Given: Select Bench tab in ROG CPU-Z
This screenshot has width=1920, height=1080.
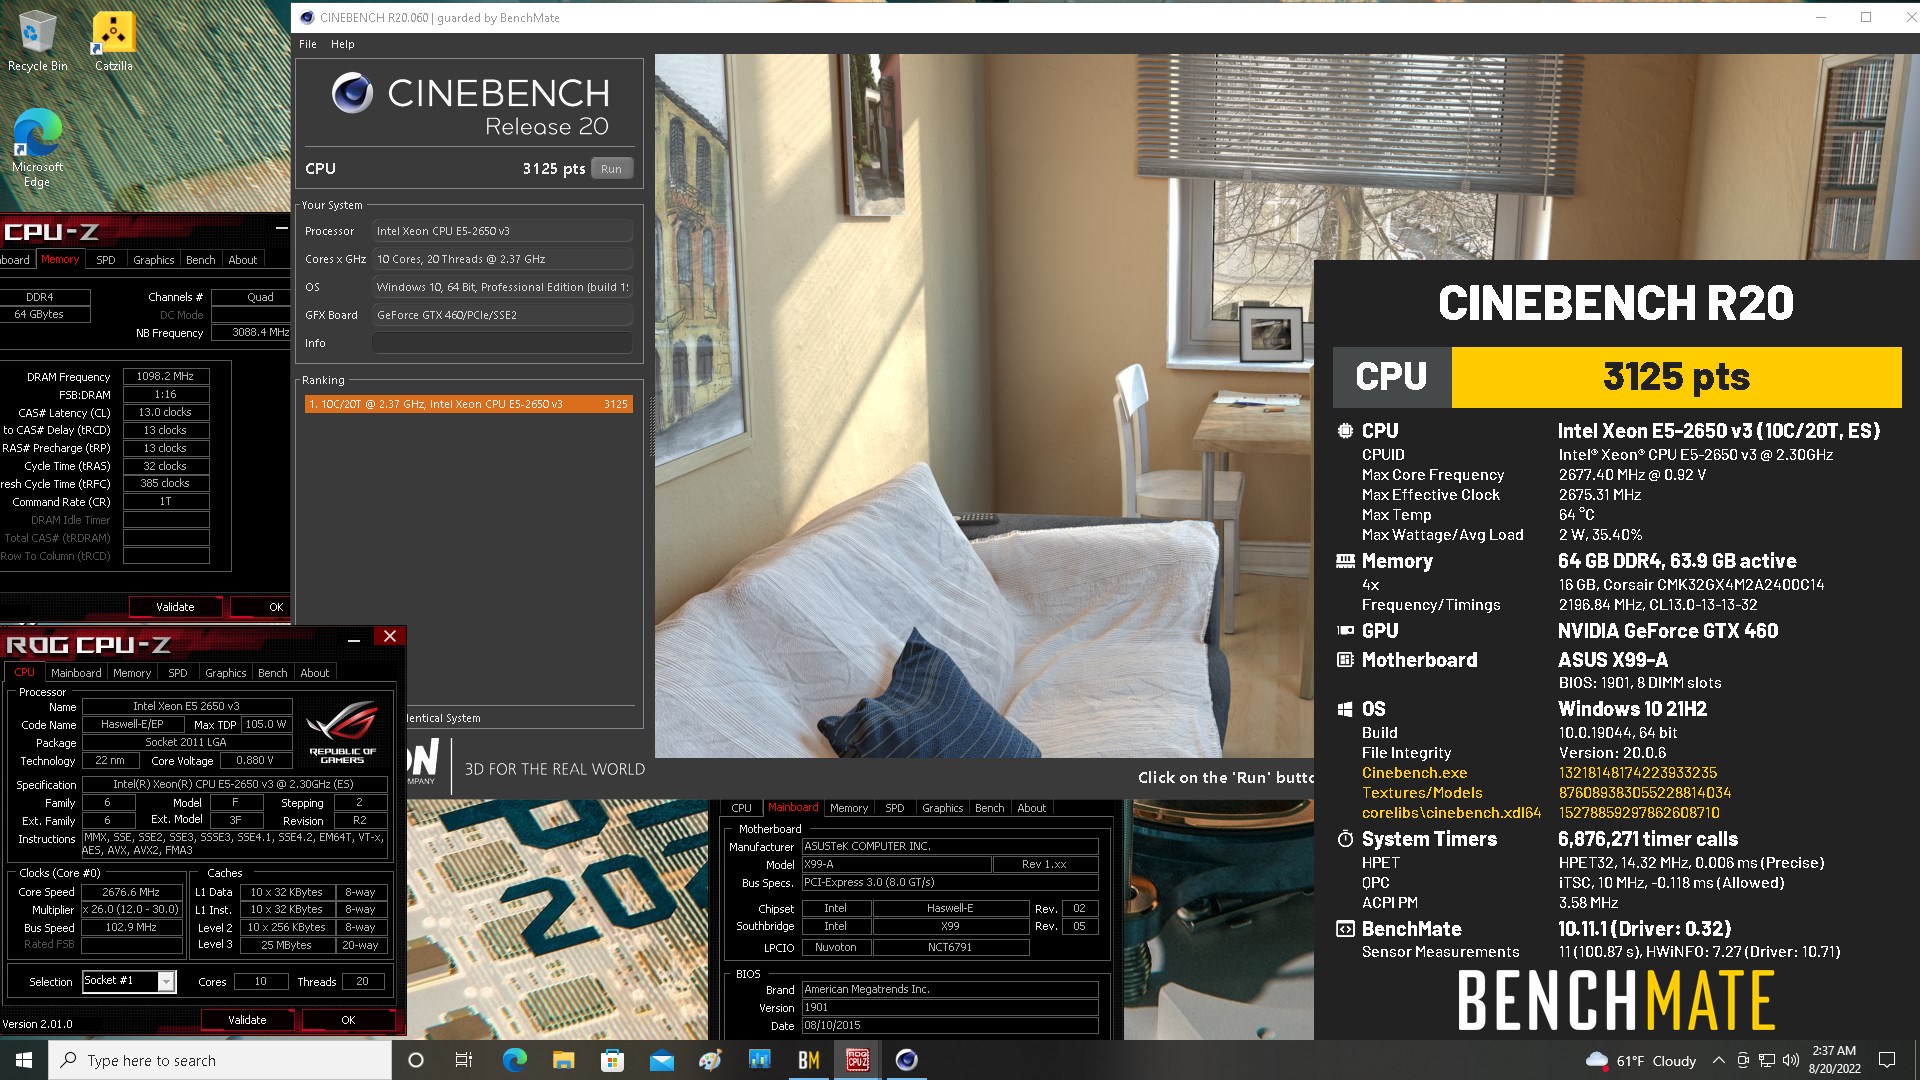Looking at the screenshot, I should tap(272, 673).
